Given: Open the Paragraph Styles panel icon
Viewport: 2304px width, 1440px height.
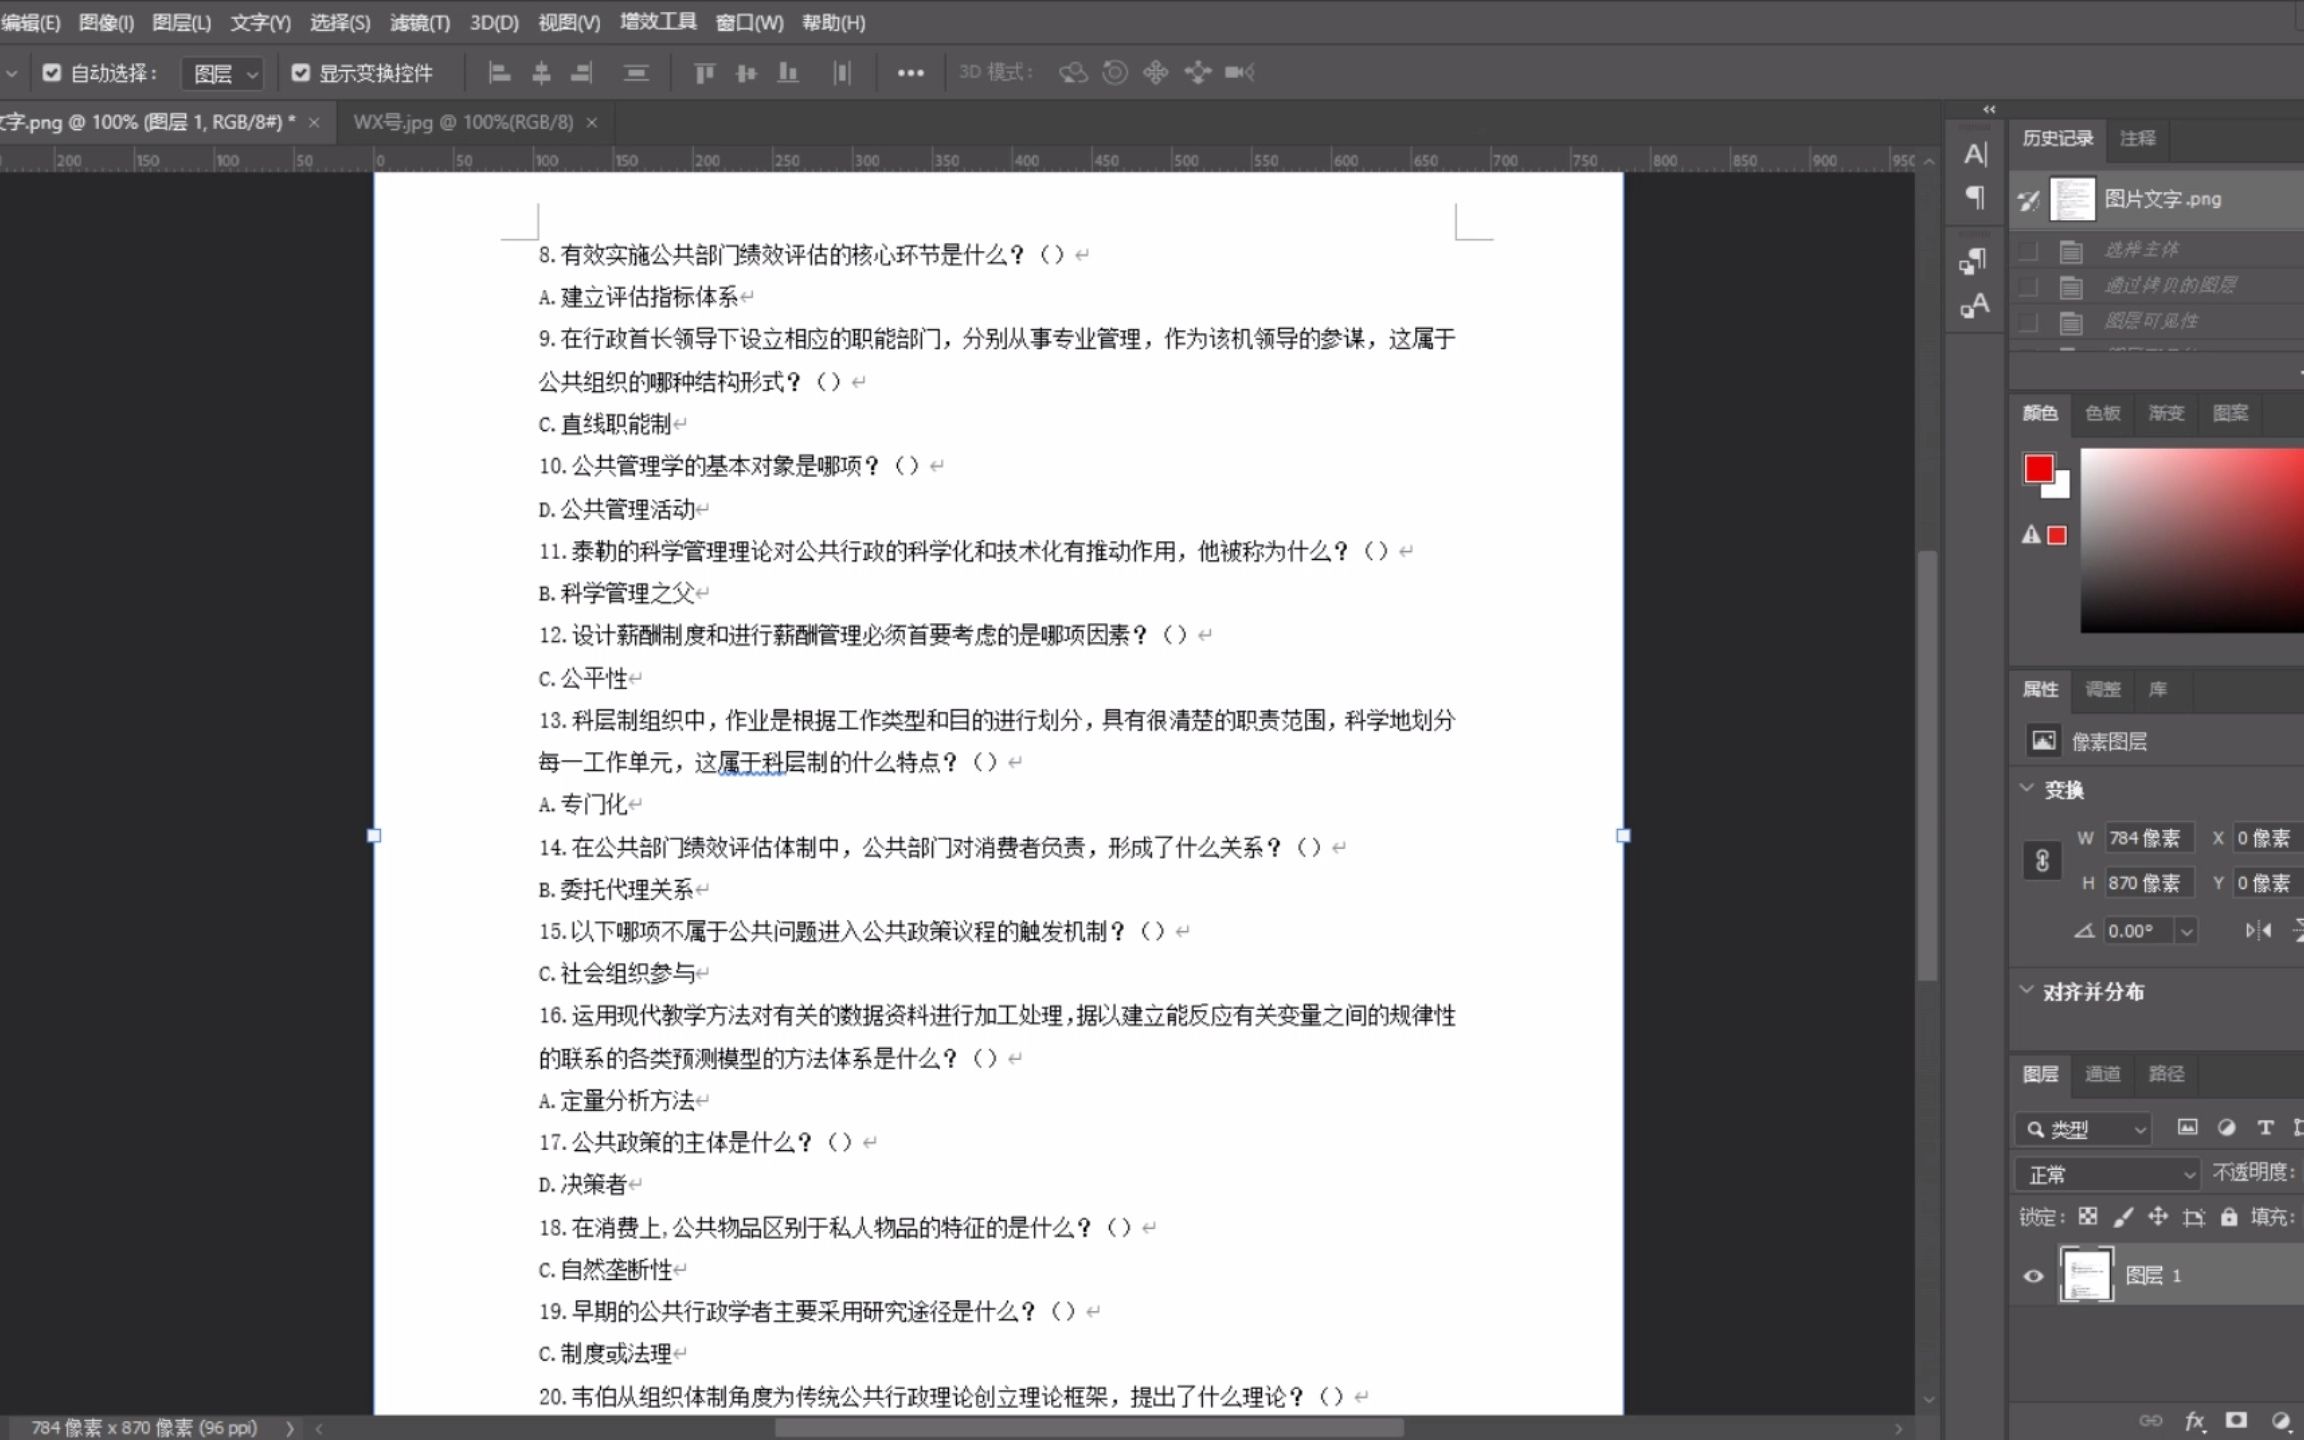Looking at the screenshot, I should 1974,260.
